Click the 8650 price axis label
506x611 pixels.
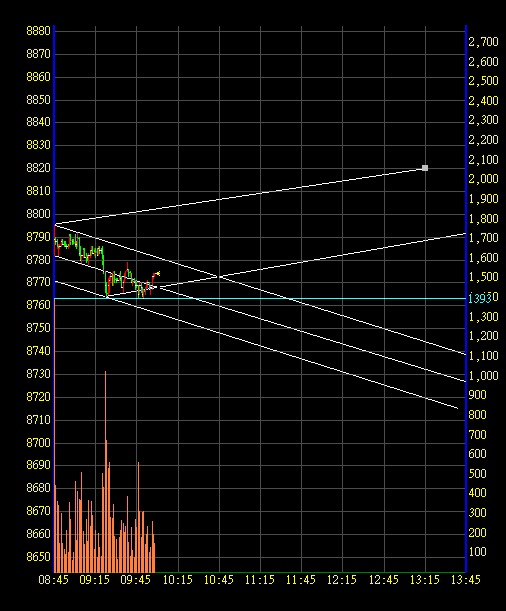(x=38, y=556)
